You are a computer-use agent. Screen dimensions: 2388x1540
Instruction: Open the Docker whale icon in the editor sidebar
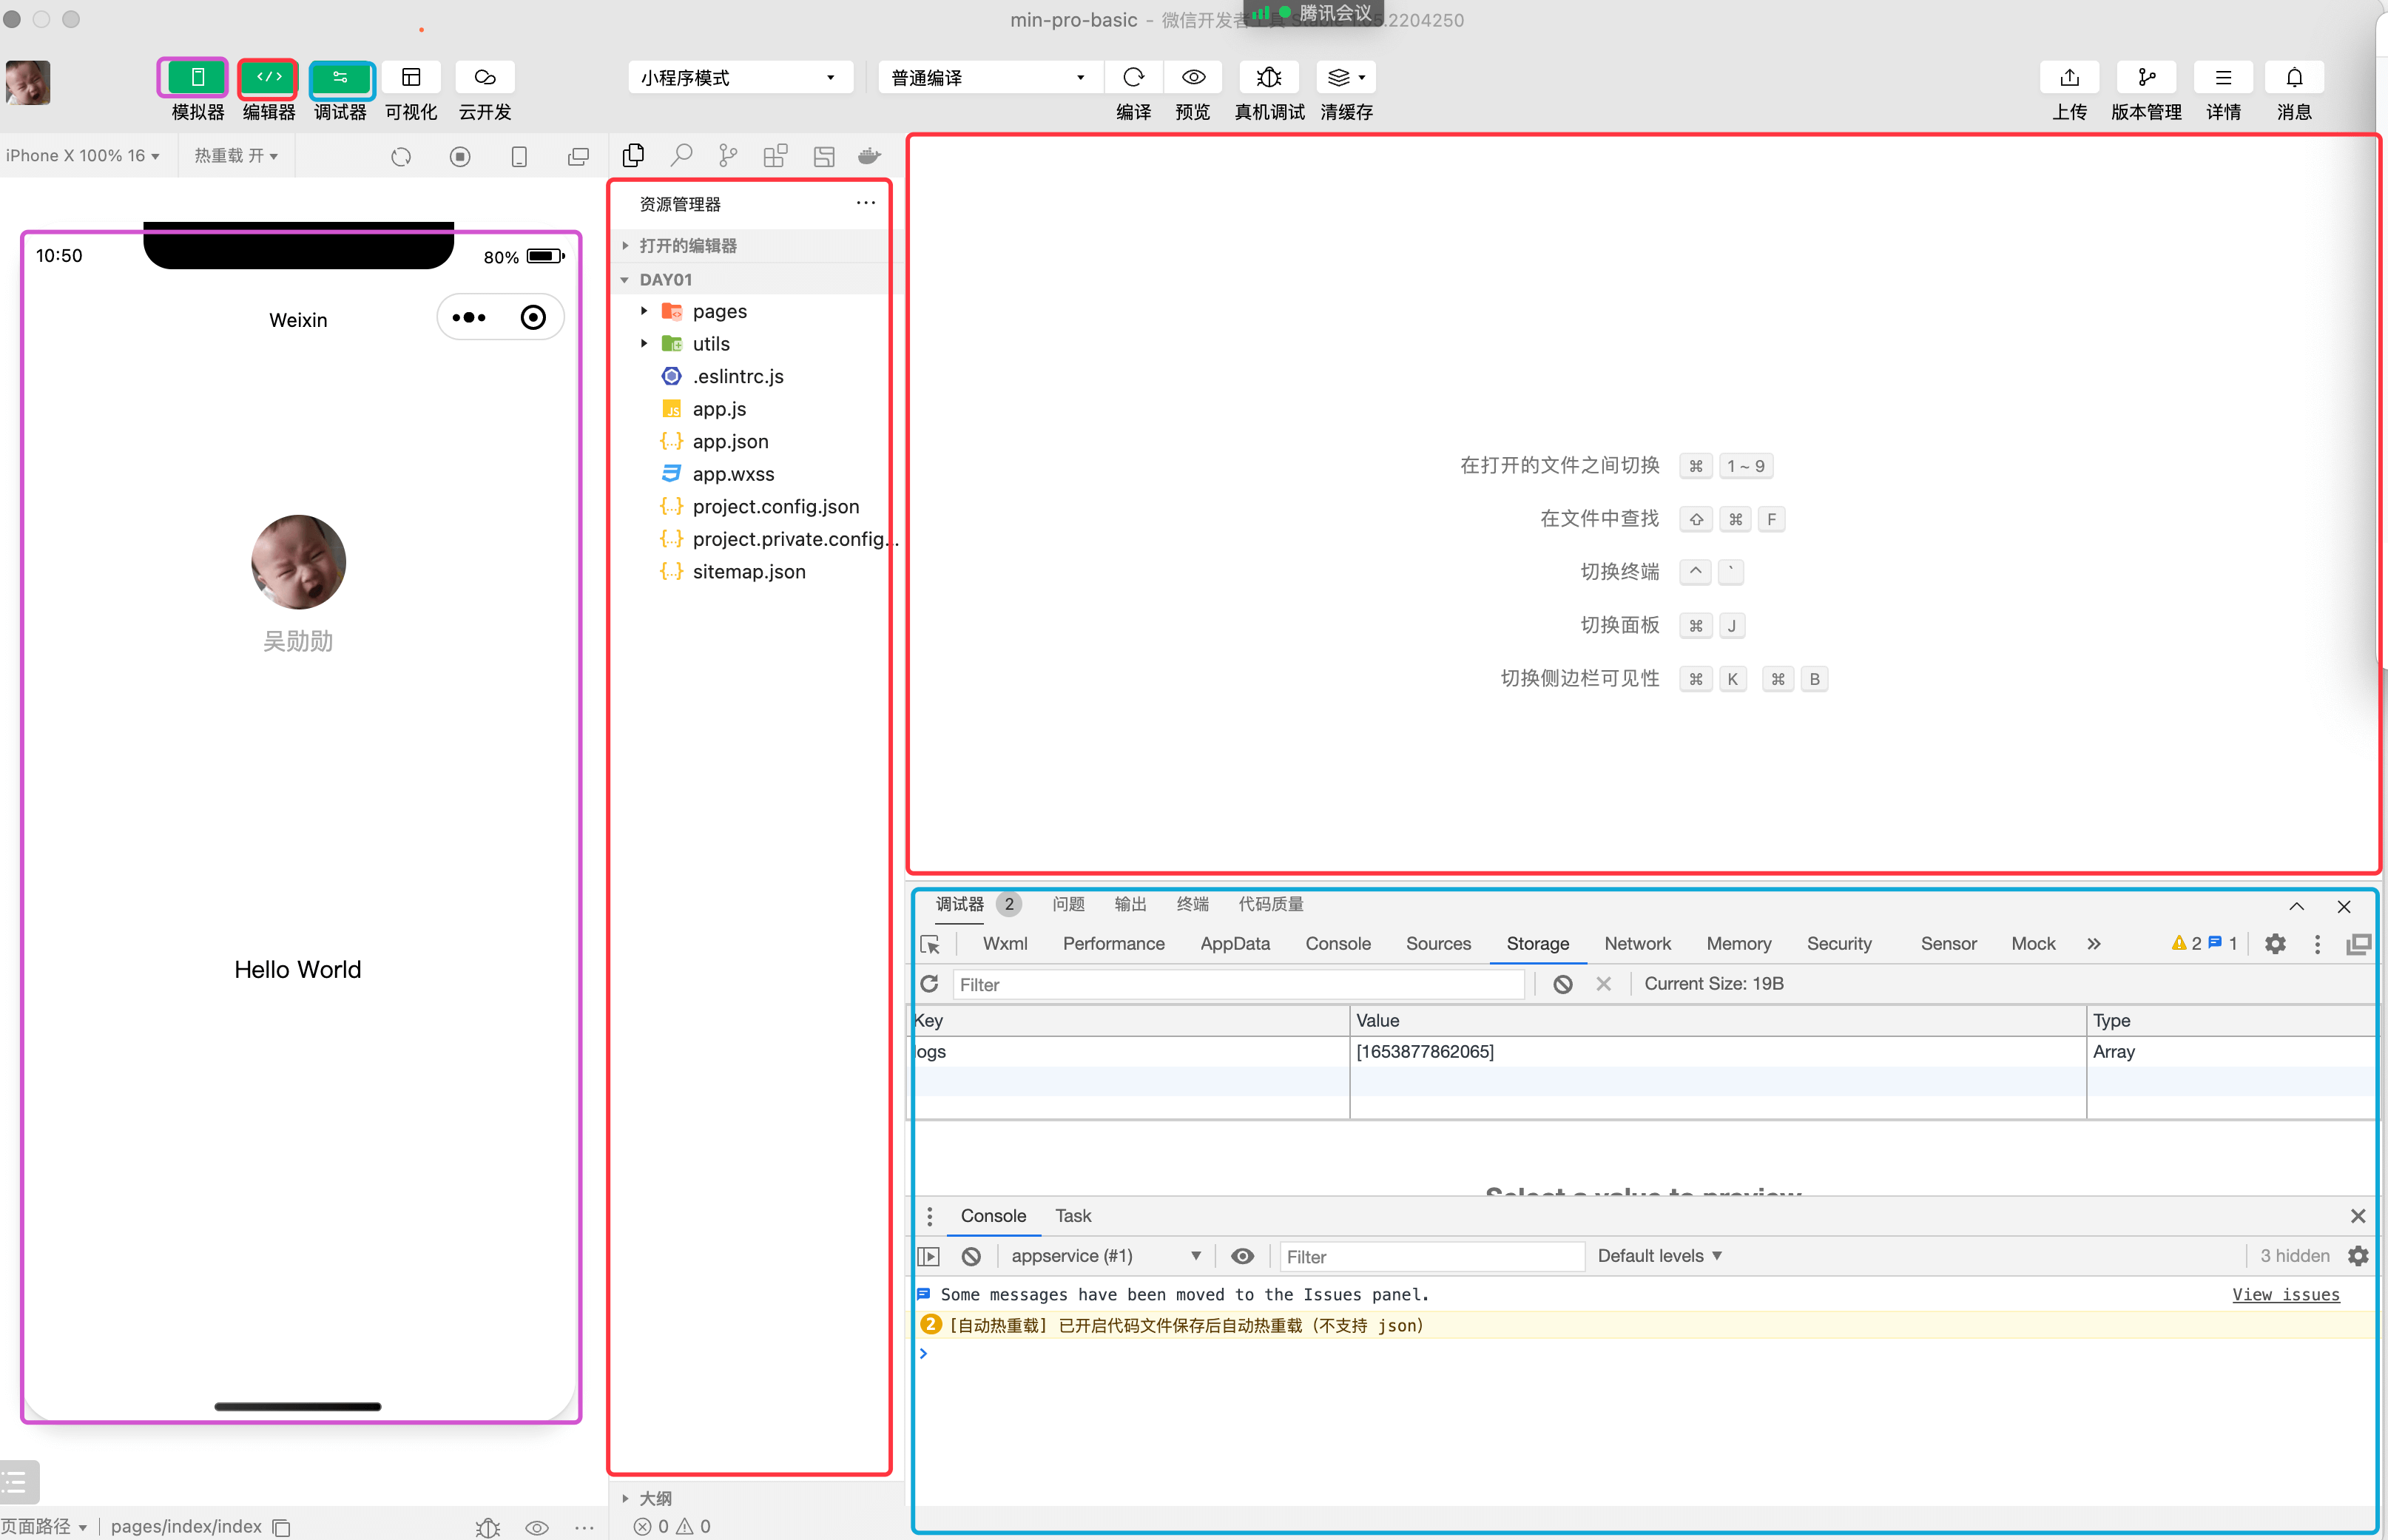point(870,156)
